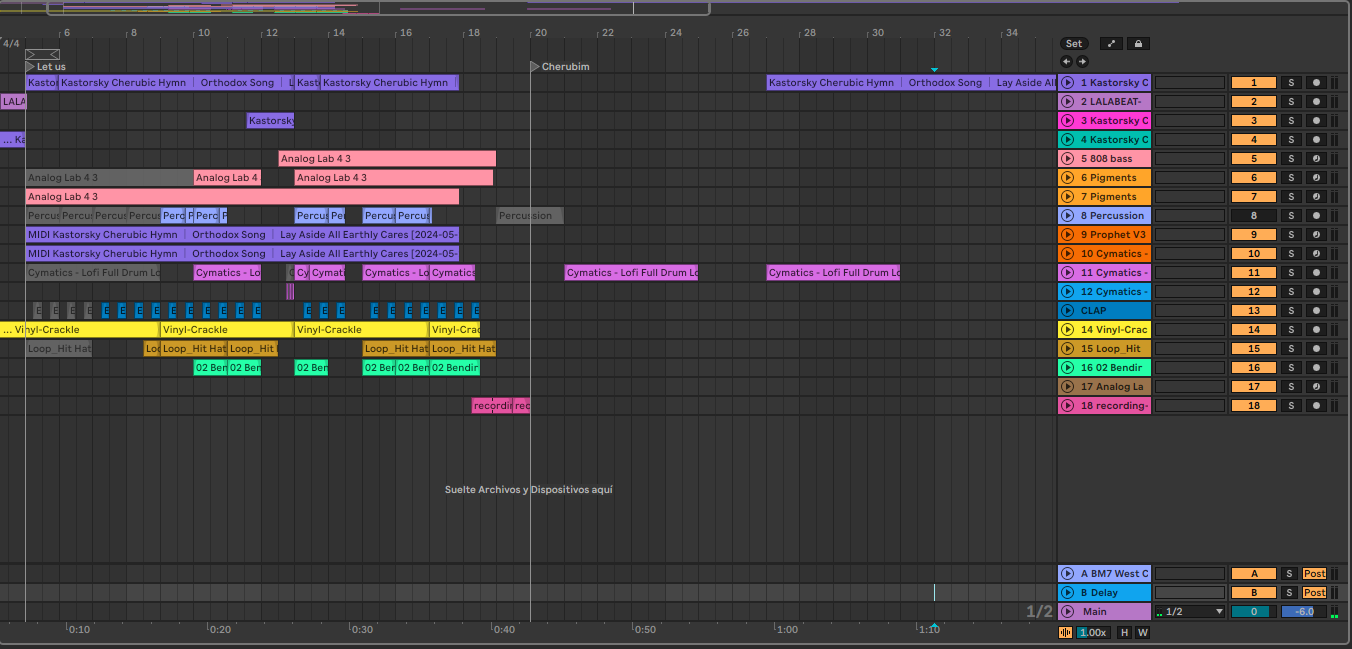Toggle track activator 18
The height and width of the screenshot is (649, 1352).
(x=1253, y=406)
